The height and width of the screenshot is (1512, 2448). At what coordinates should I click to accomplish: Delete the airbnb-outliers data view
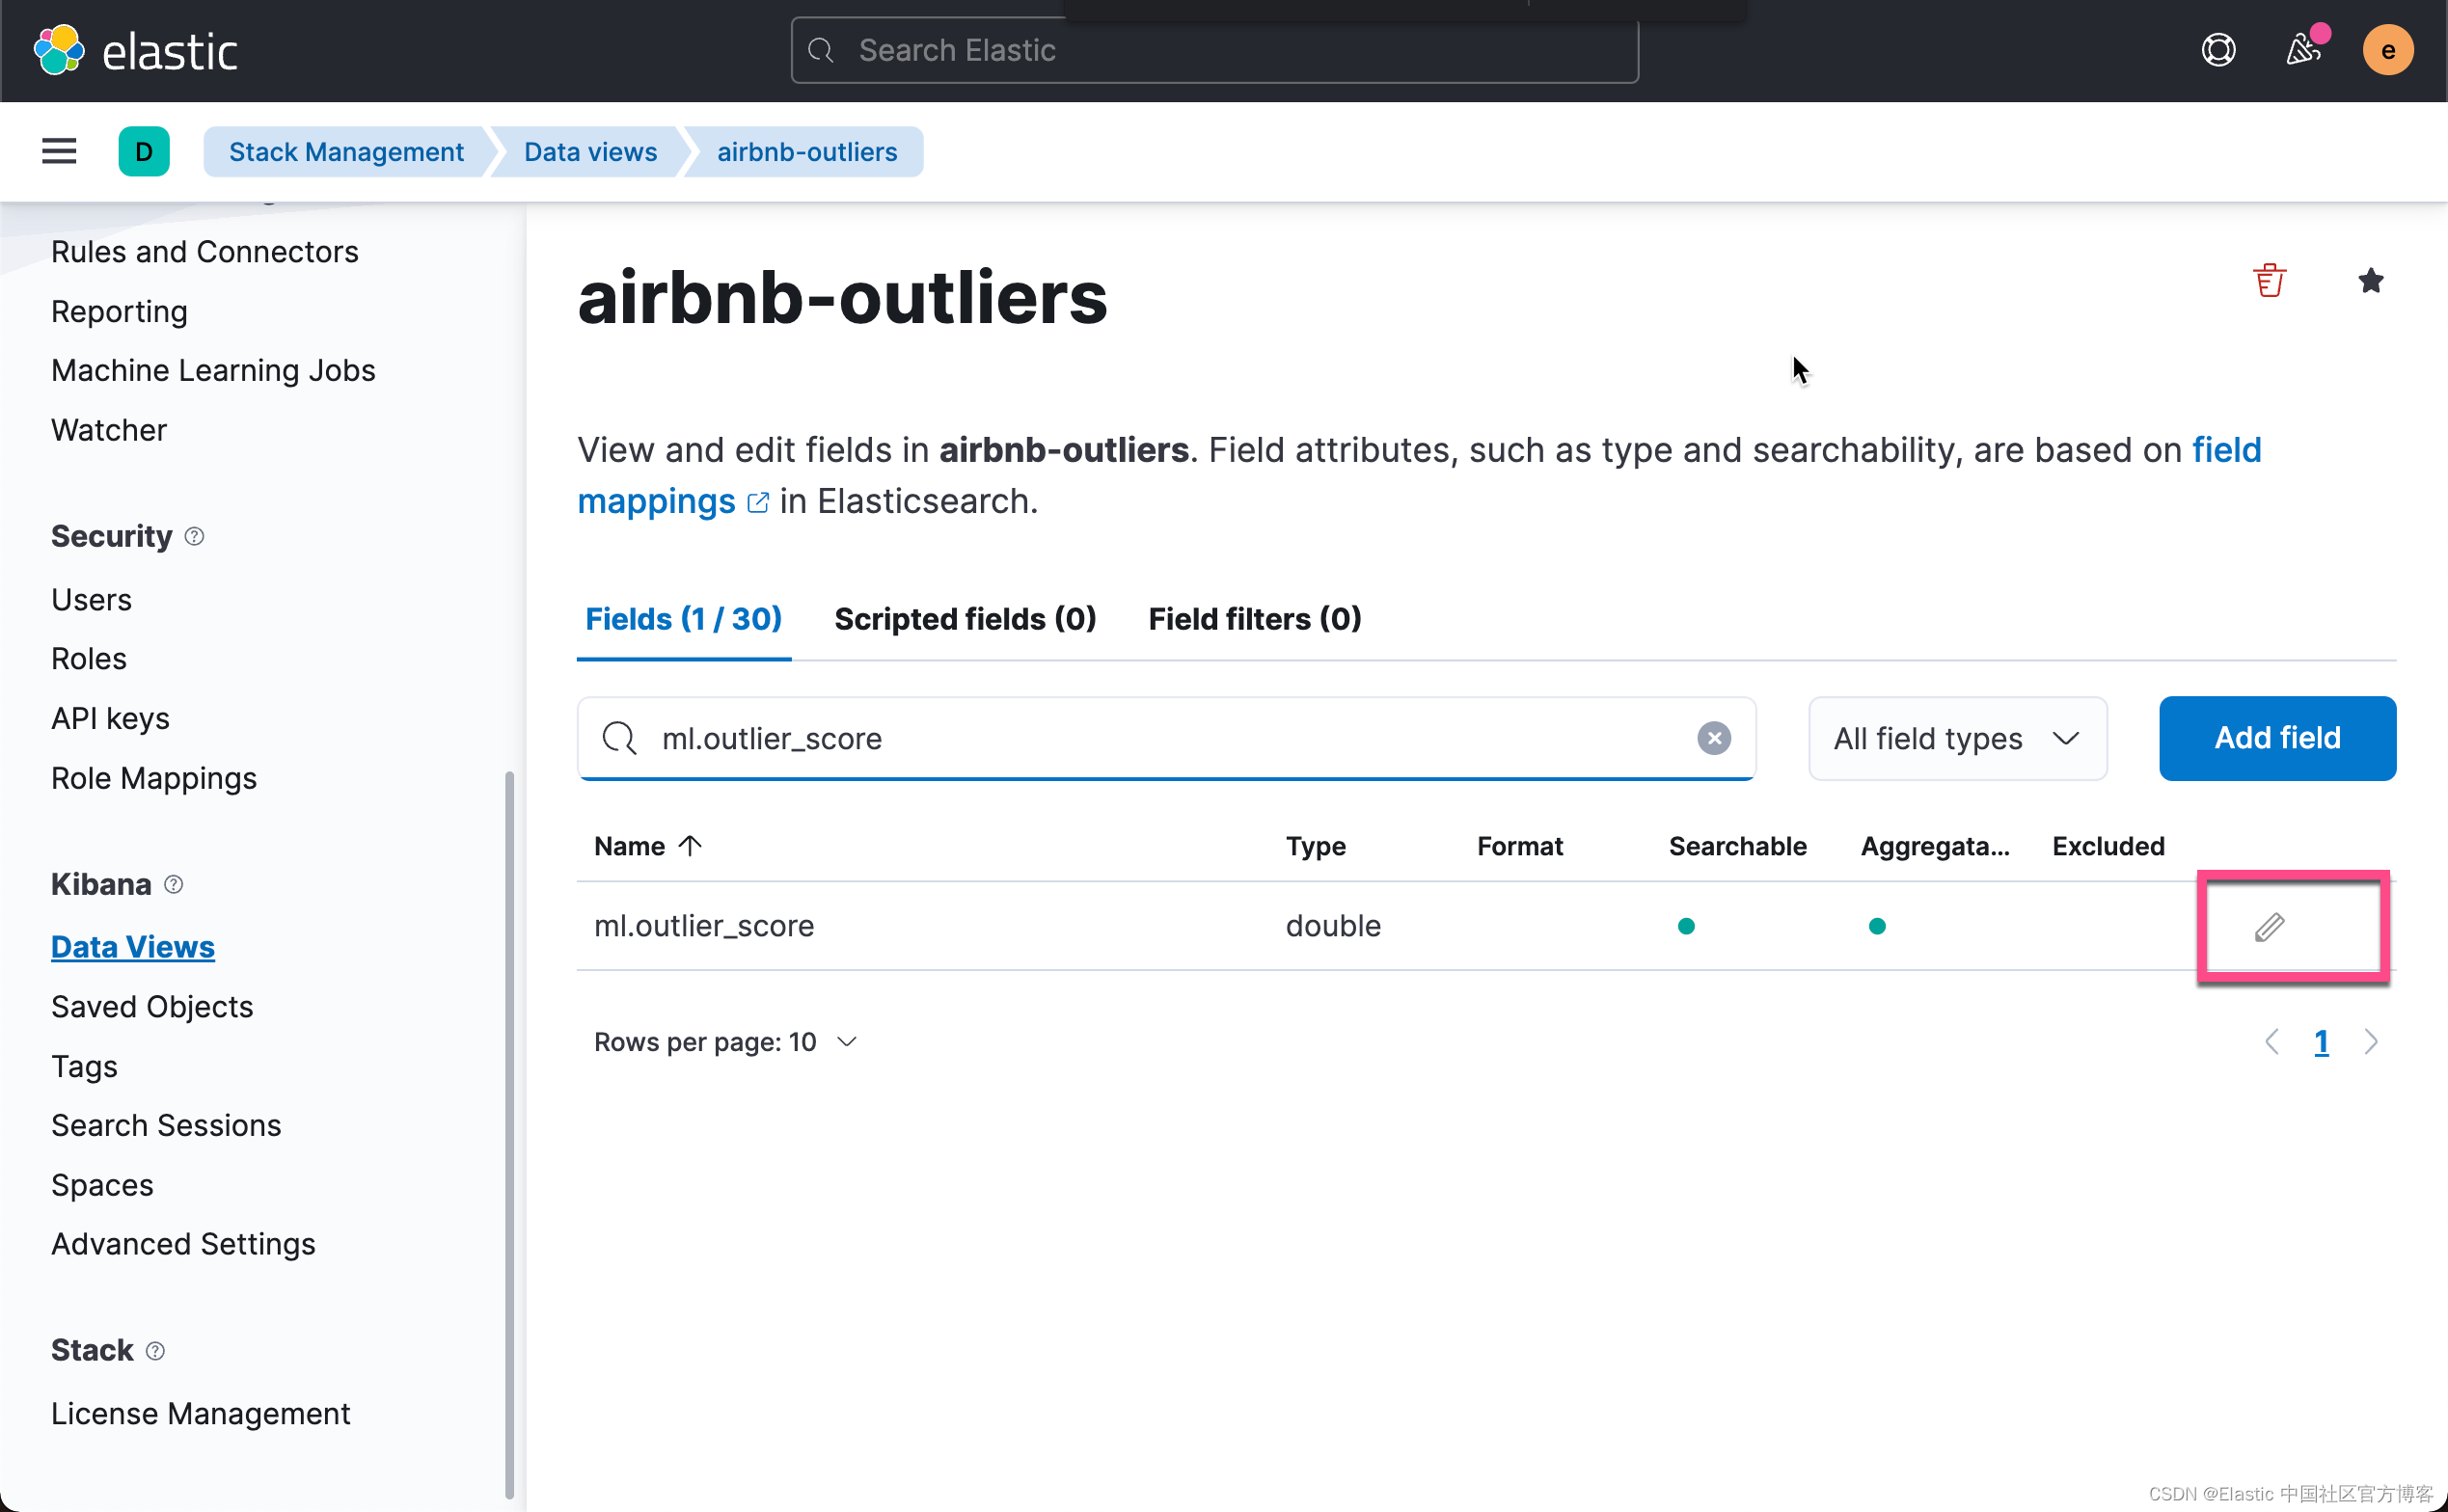coord(2269,280)
